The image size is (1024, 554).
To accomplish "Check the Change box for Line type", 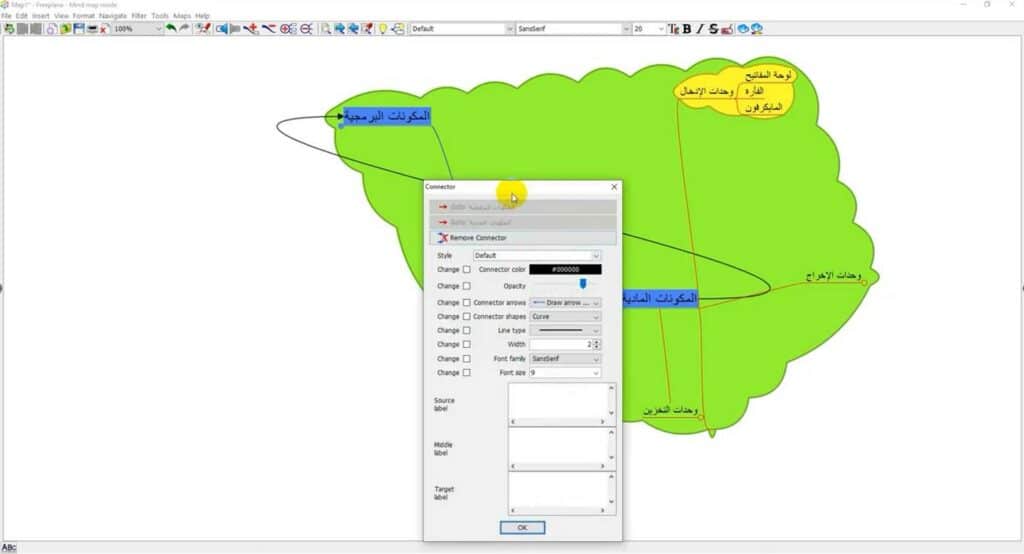I will pyautogui.click(x=466, y=330).
